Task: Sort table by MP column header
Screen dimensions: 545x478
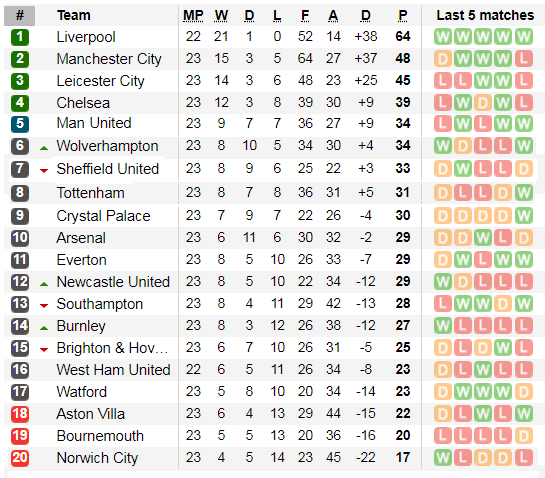Action: [193, 16]
